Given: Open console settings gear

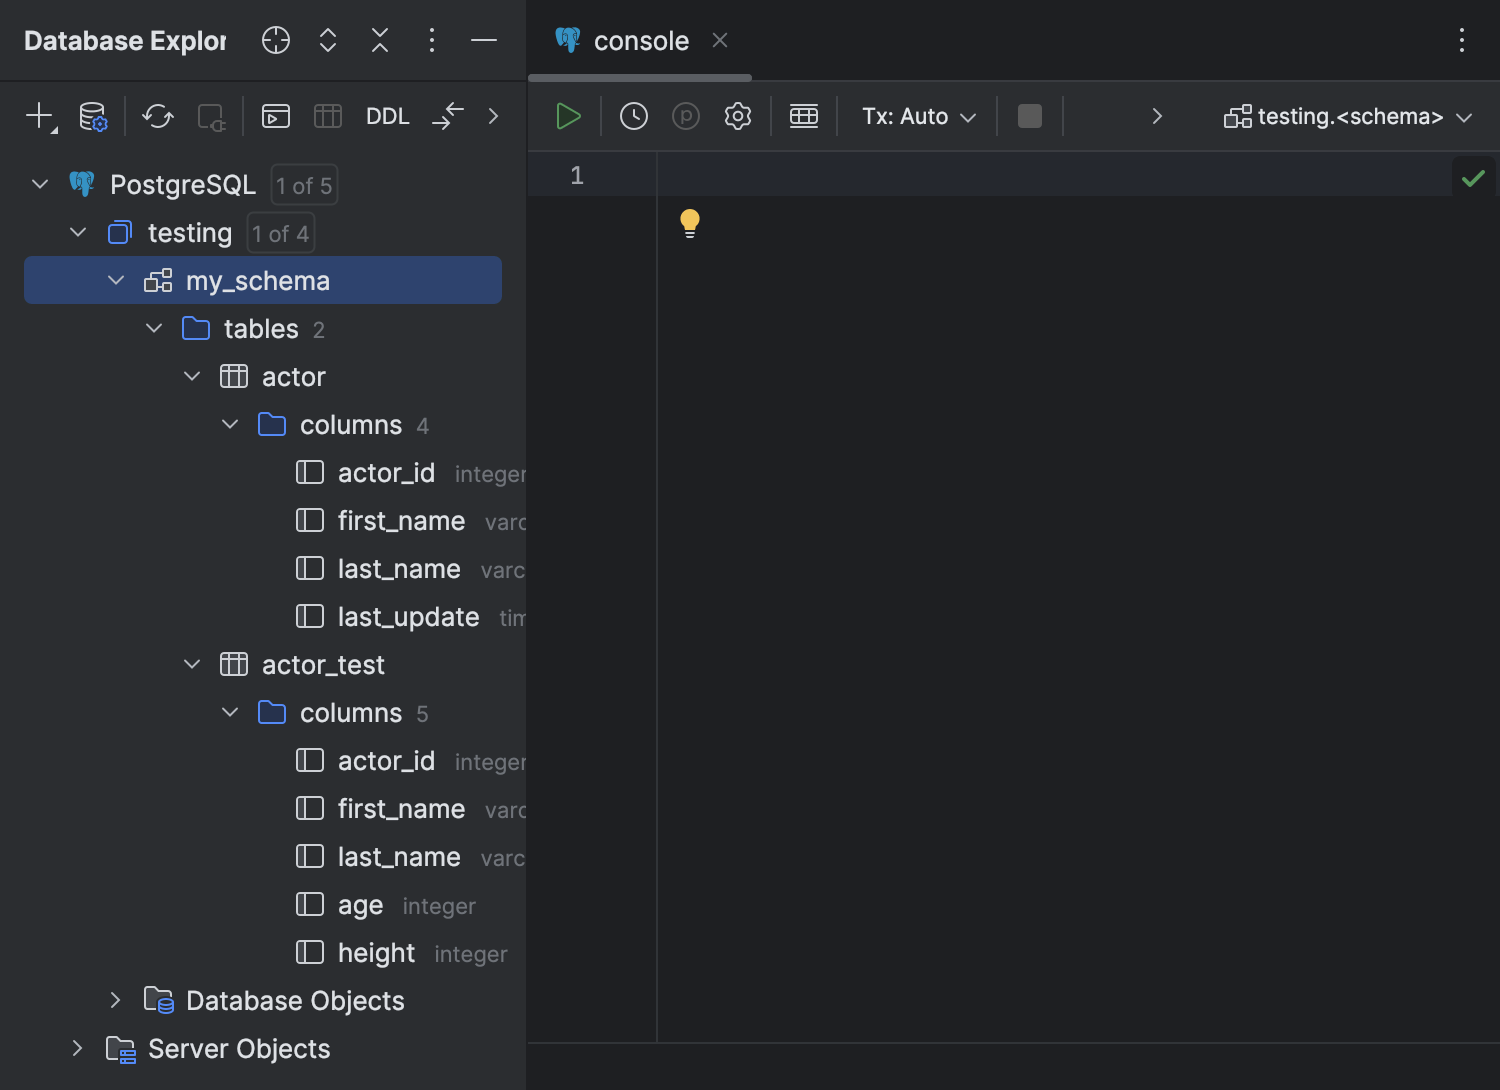Looking at the screenshot, I should [738, 116].
